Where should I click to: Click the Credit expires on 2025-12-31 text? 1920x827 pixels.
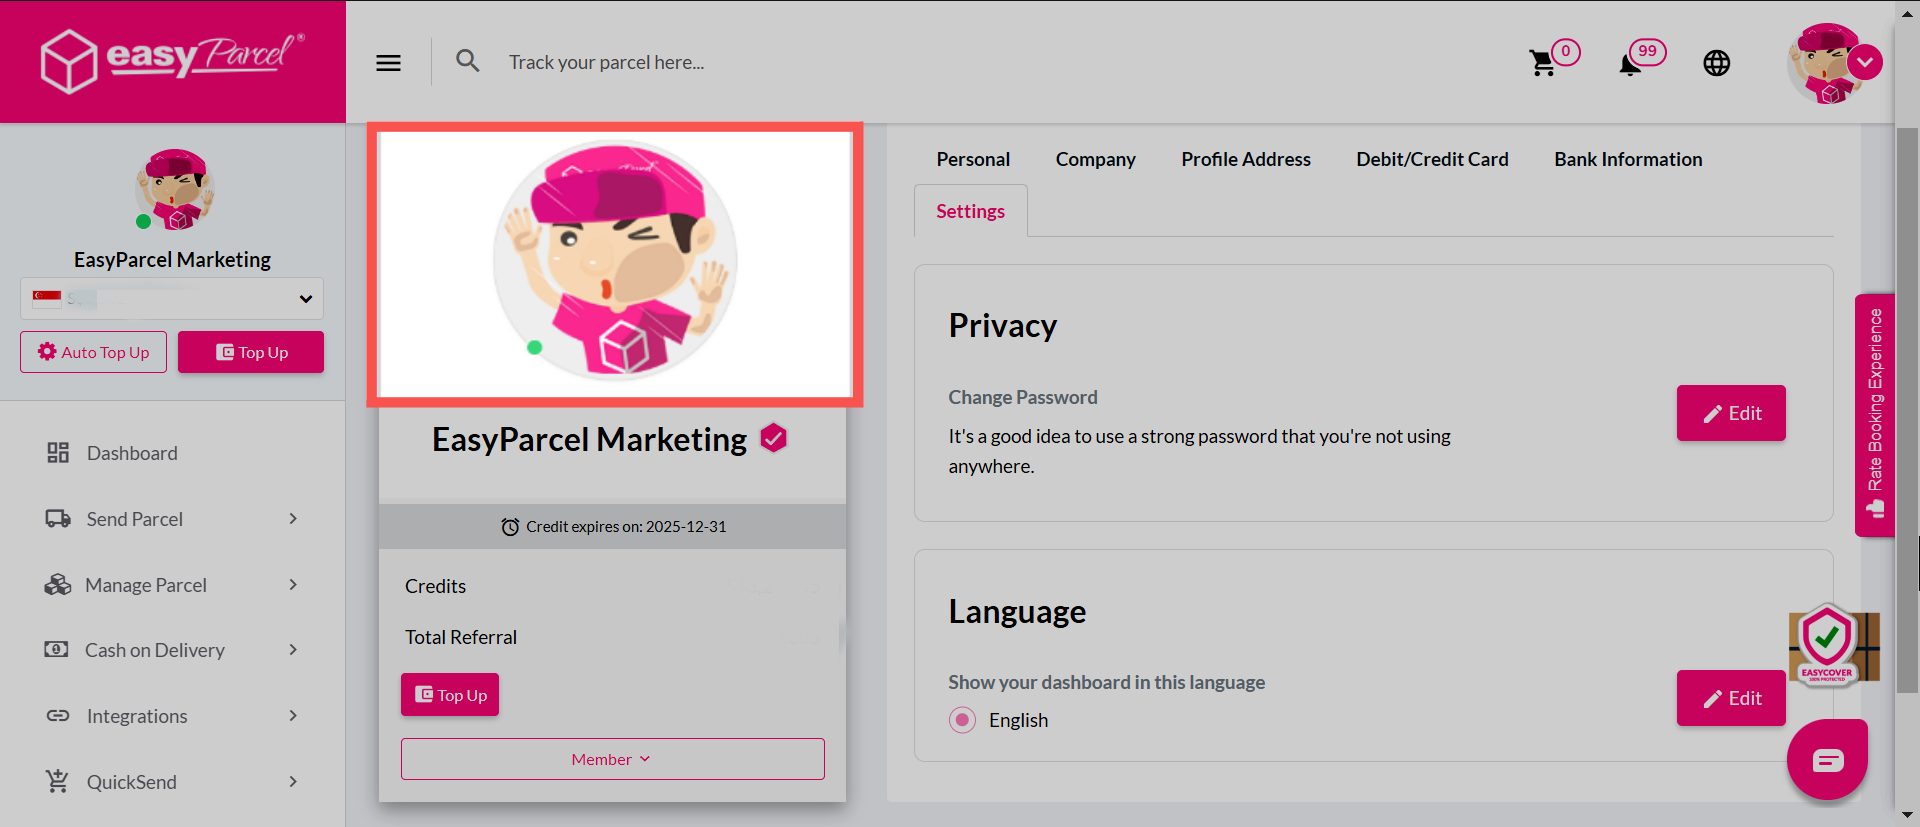pyautogui.click(x=626, y=527)
